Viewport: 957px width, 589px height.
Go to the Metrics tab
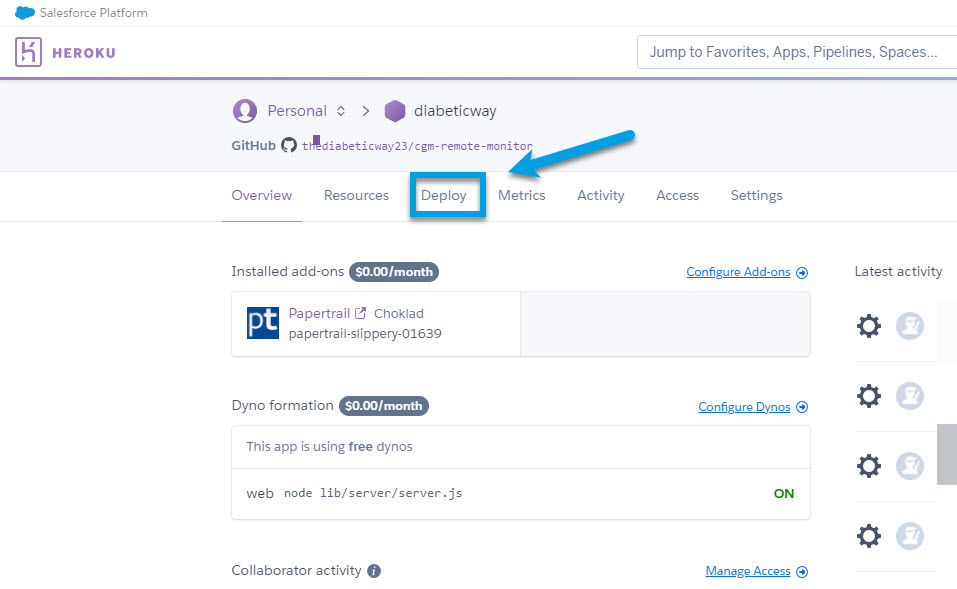point(522,195)
